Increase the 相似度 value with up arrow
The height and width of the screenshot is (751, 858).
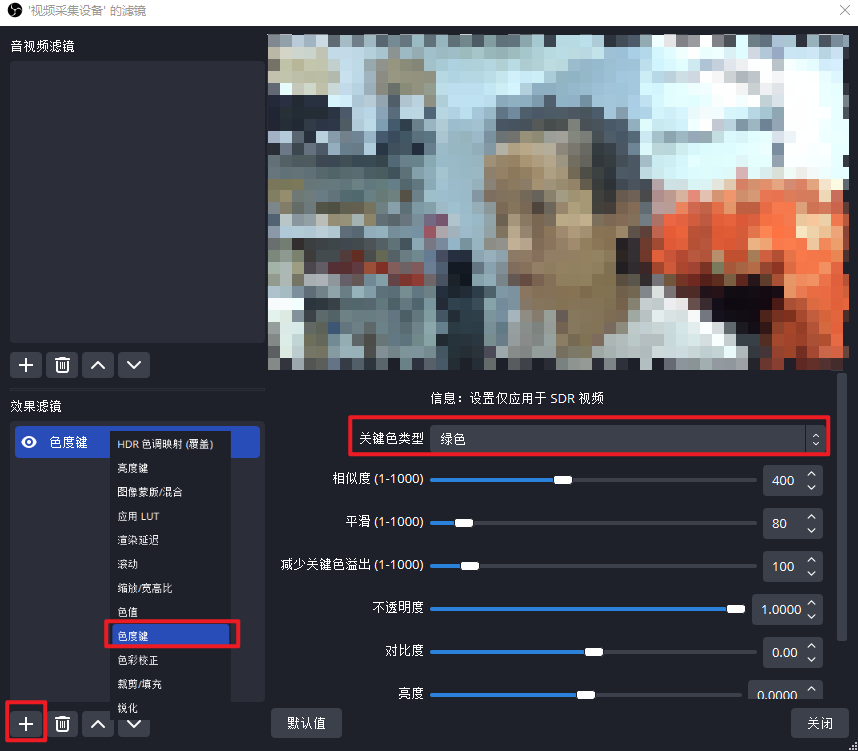(x=811, y=474)
